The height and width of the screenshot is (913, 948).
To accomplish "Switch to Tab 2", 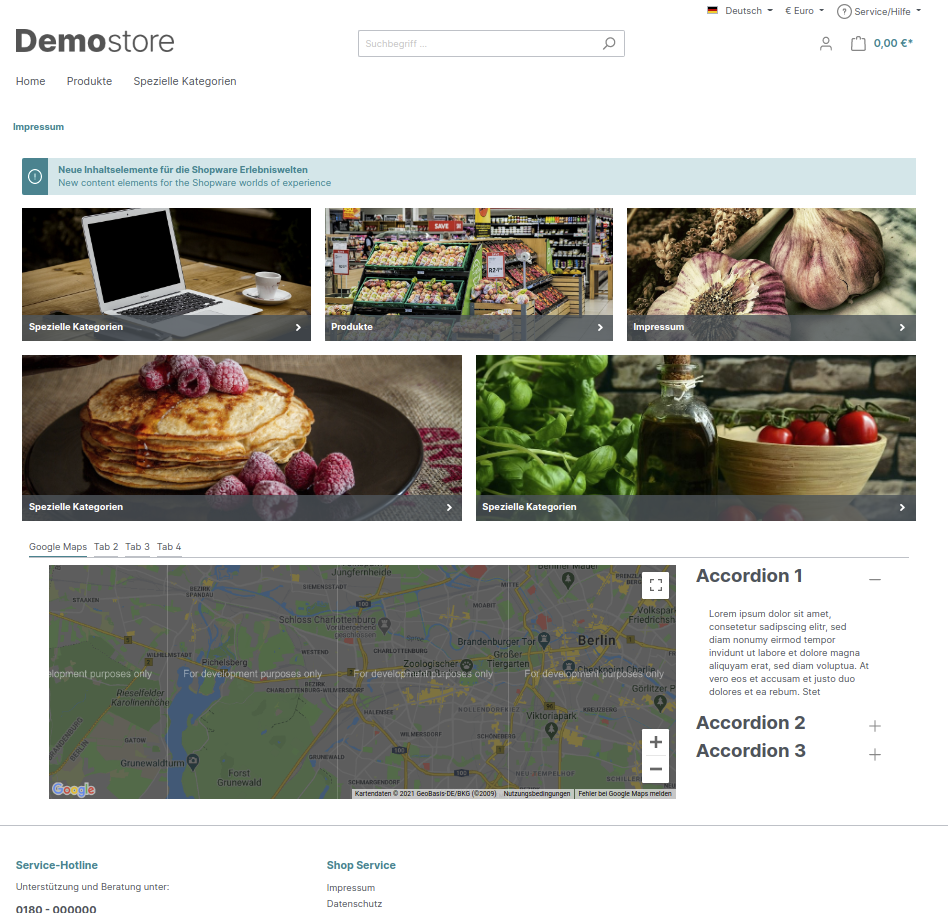I will (x=106, y=547).
